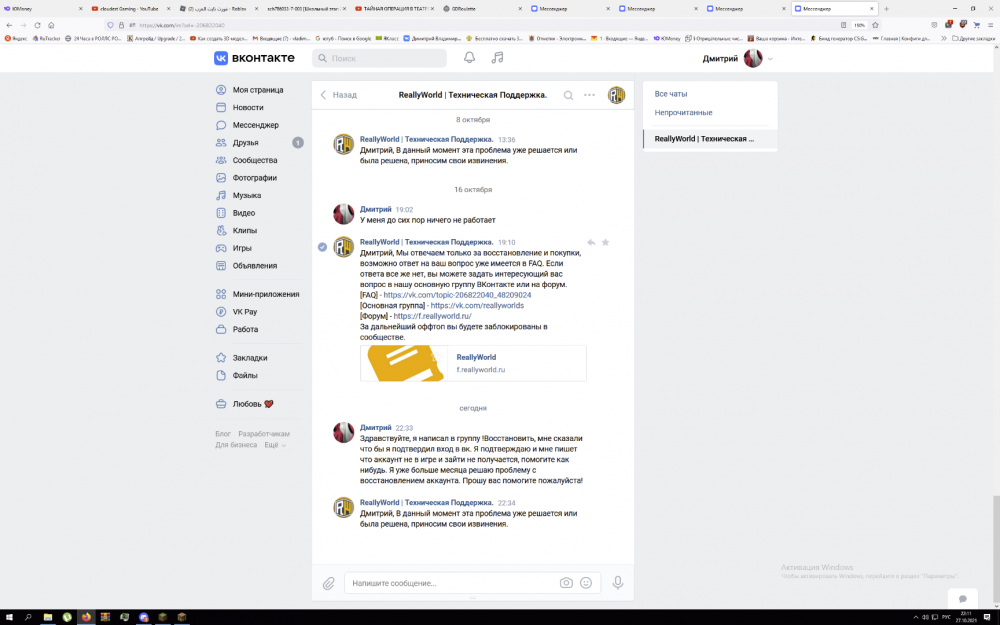Open vk.com/reallyworlds group link
The width and height of the screenshot is (1000, 625).
tap(477, 305)
